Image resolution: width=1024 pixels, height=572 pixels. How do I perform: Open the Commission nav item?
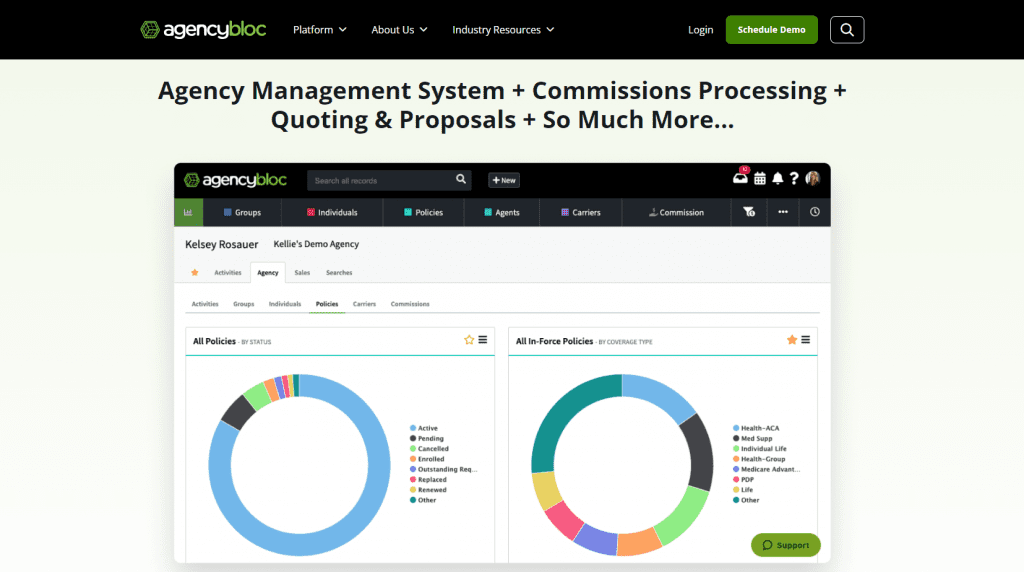pos(676,212)
